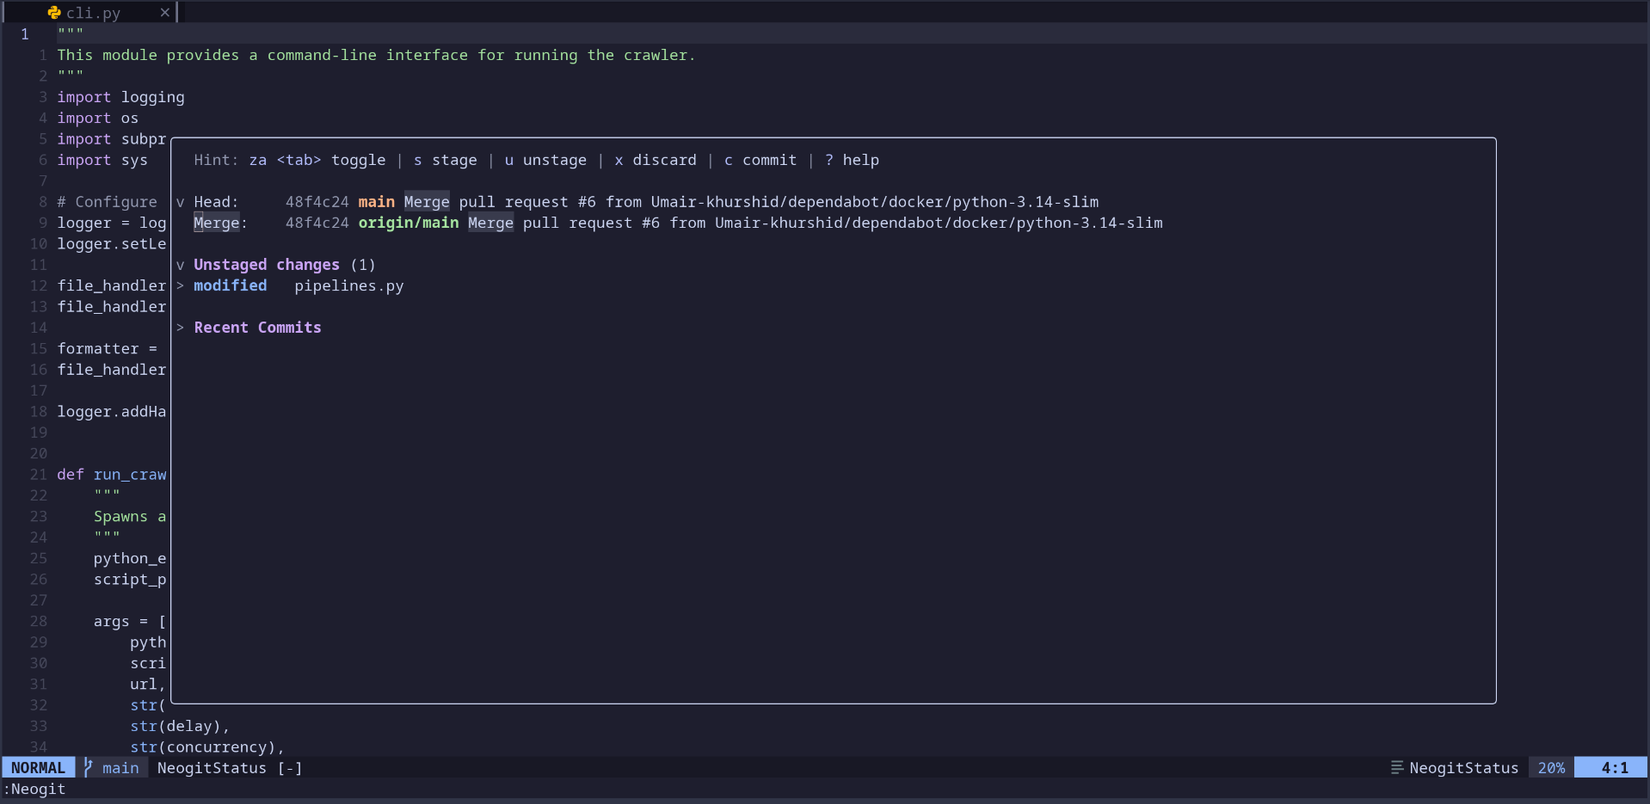Image resolution: width=1650 pixels, height=804 pixels.
Task: Click the 'args = [' code line
Action: coord(130,621)
